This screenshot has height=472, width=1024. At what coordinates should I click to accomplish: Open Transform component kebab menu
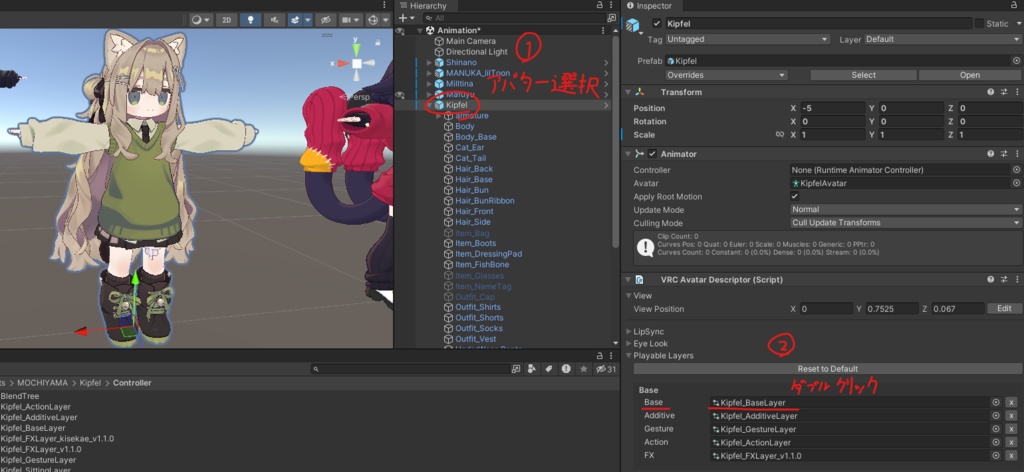point(1017,92)
